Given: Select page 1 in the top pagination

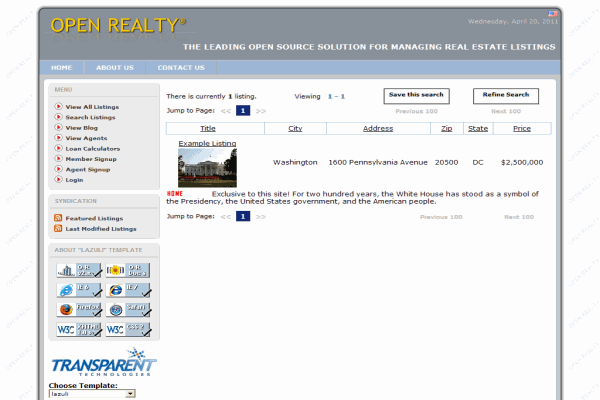Looking at the screenshot, I should pos(243,111).
